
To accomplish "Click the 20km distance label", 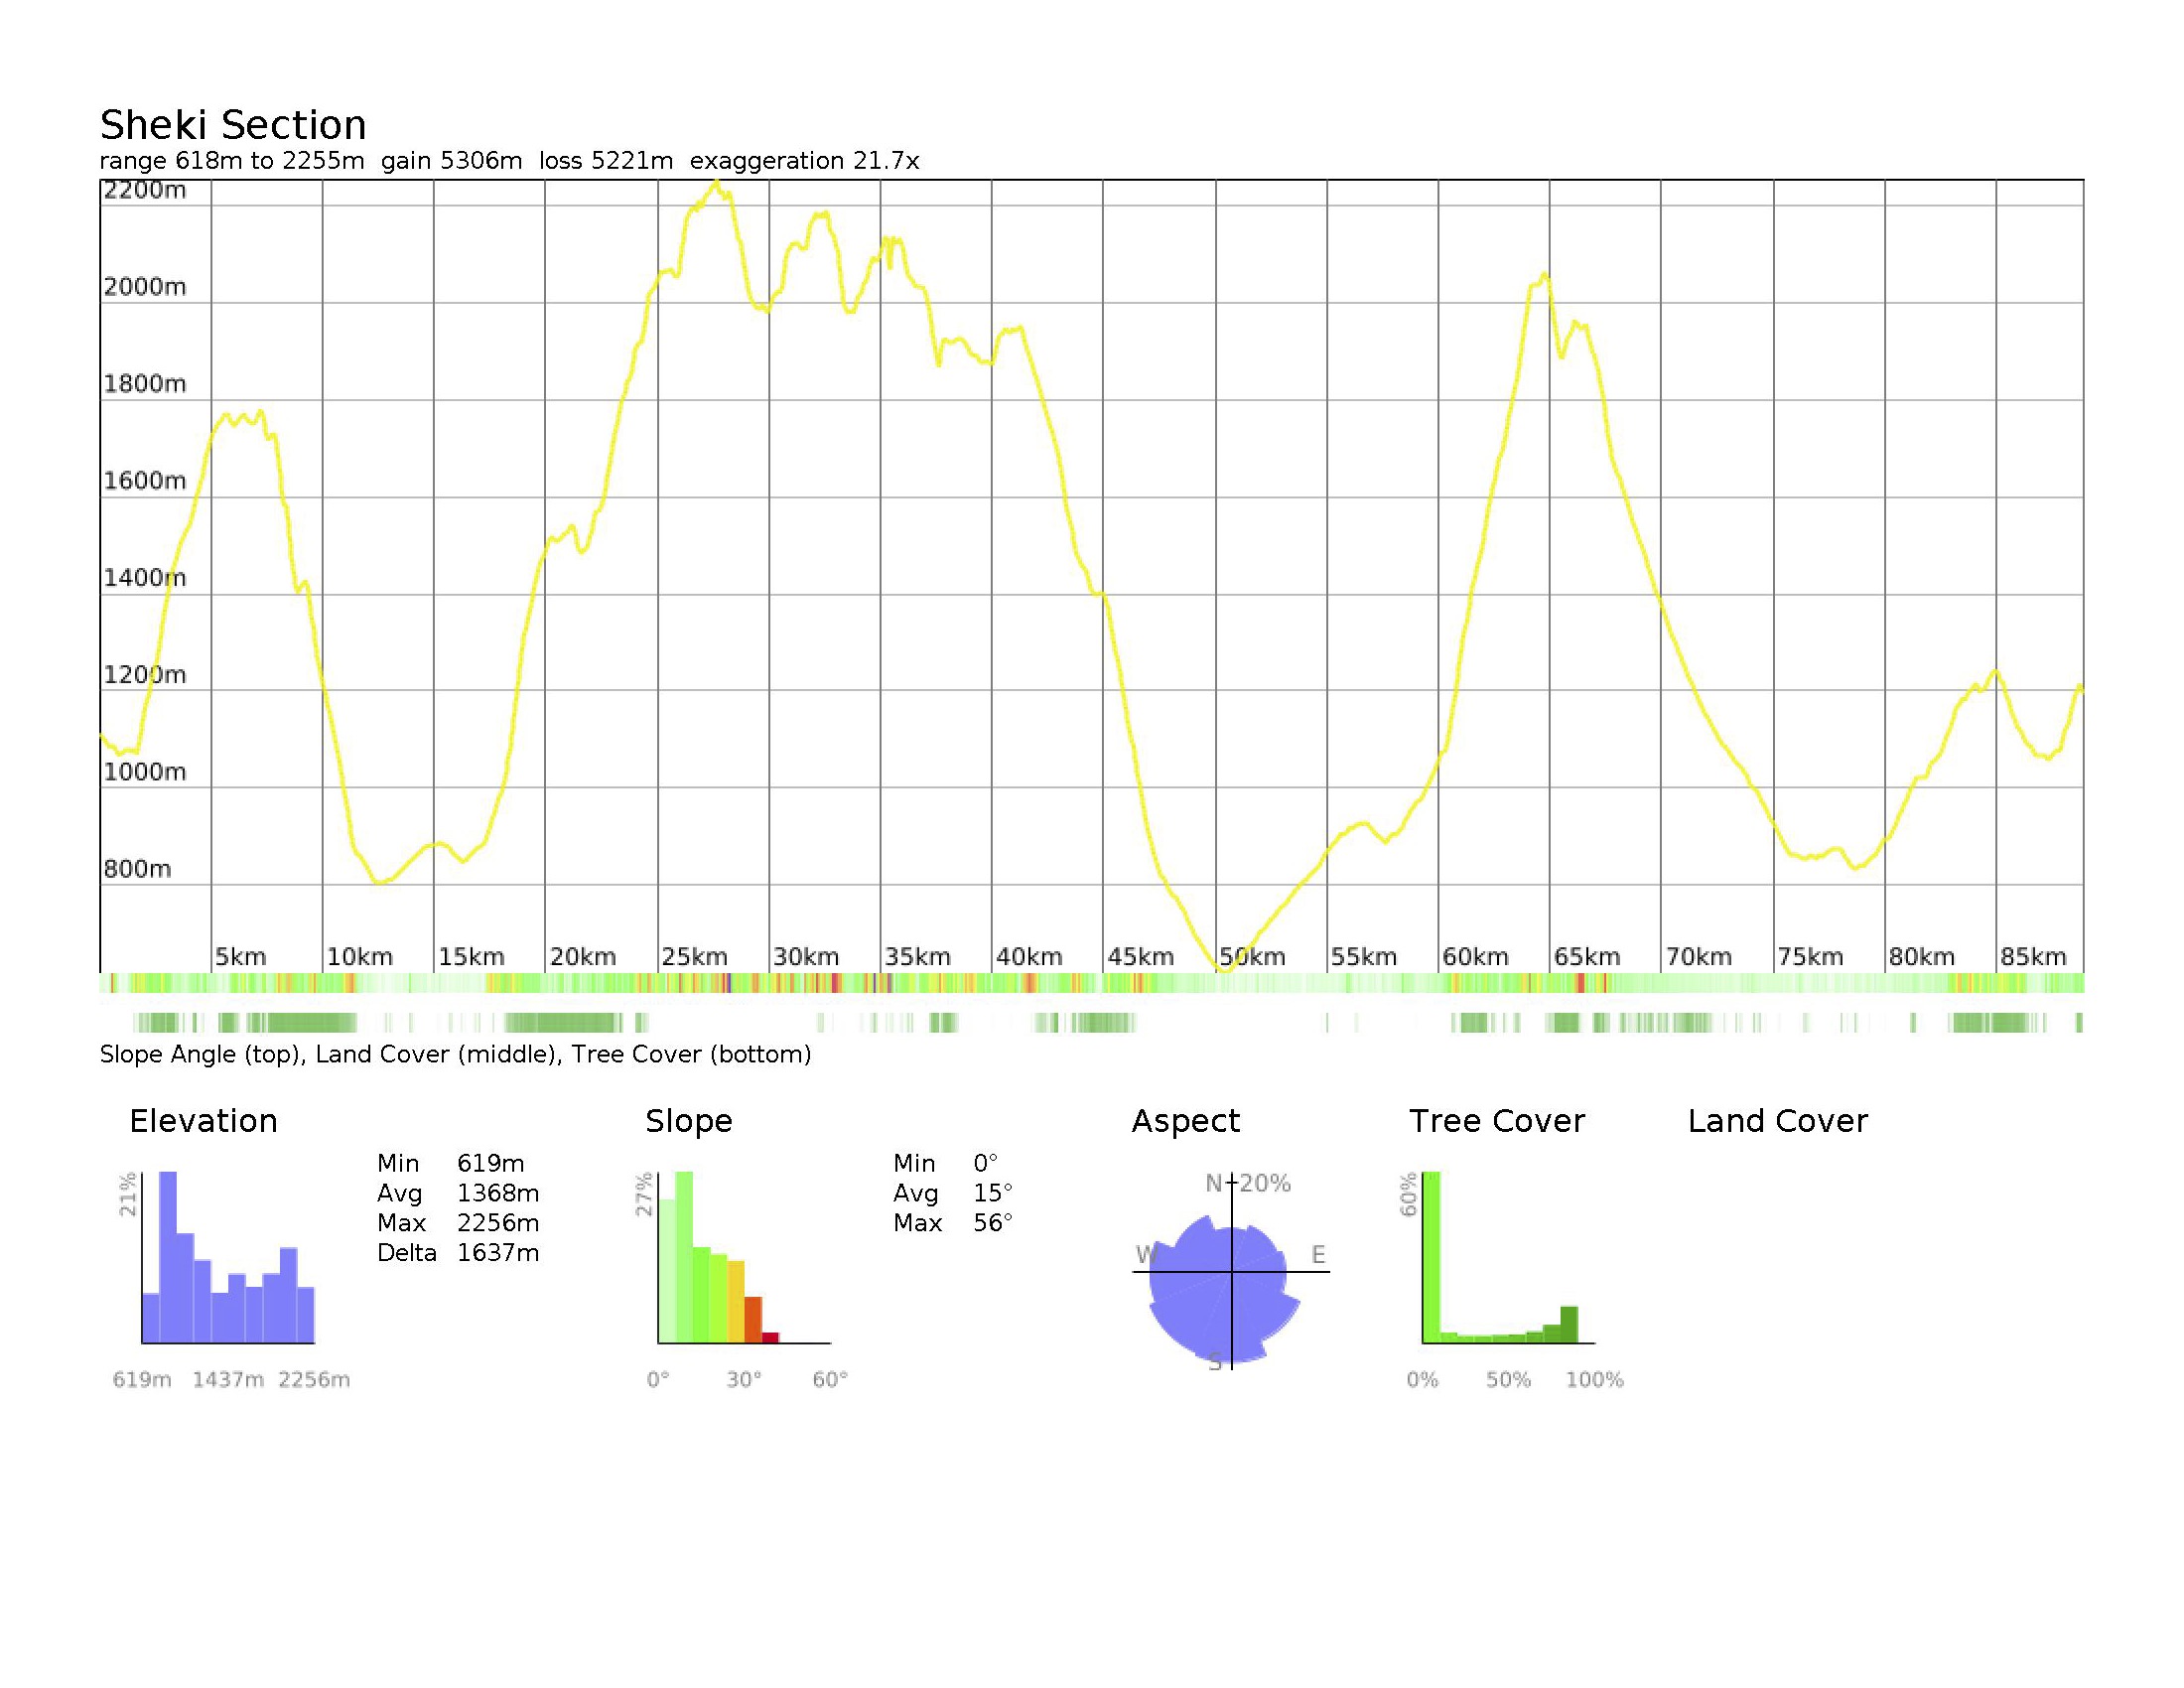I will pos(583,957).
